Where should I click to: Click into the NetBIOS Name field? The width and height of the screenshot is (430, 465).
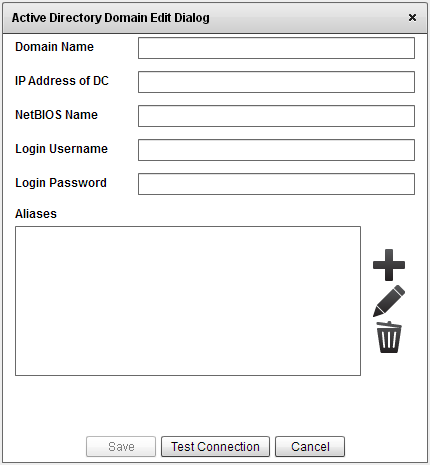(276, 116)
